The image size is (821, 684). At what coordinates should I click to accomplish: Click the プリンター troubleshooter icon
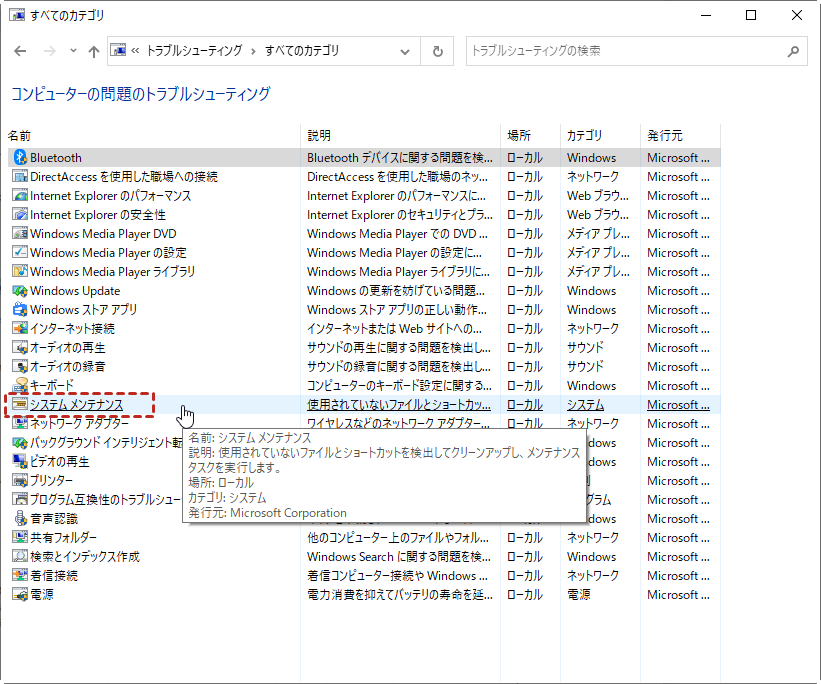click(20, 480)
